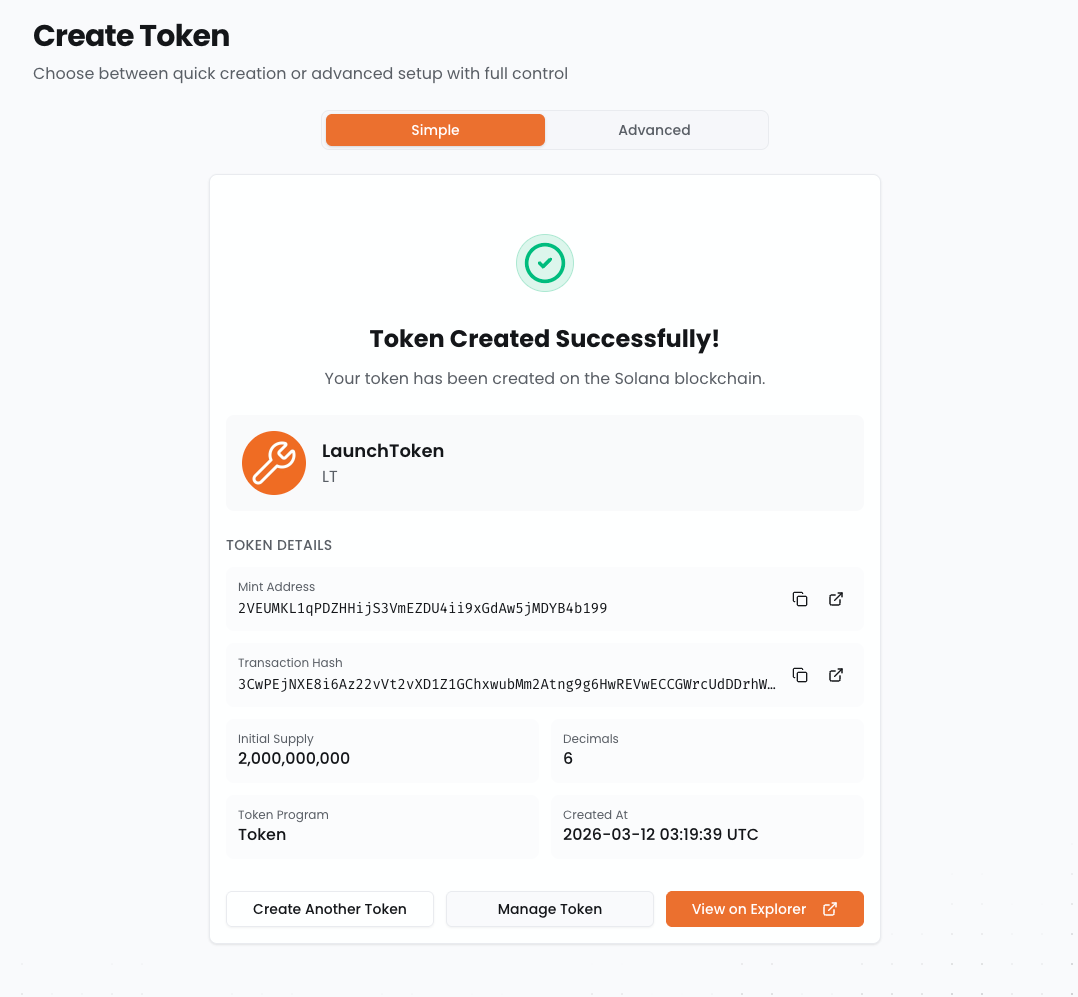
Task: Click the Initial Supply value 2,000,000,000
Action: 294,758
